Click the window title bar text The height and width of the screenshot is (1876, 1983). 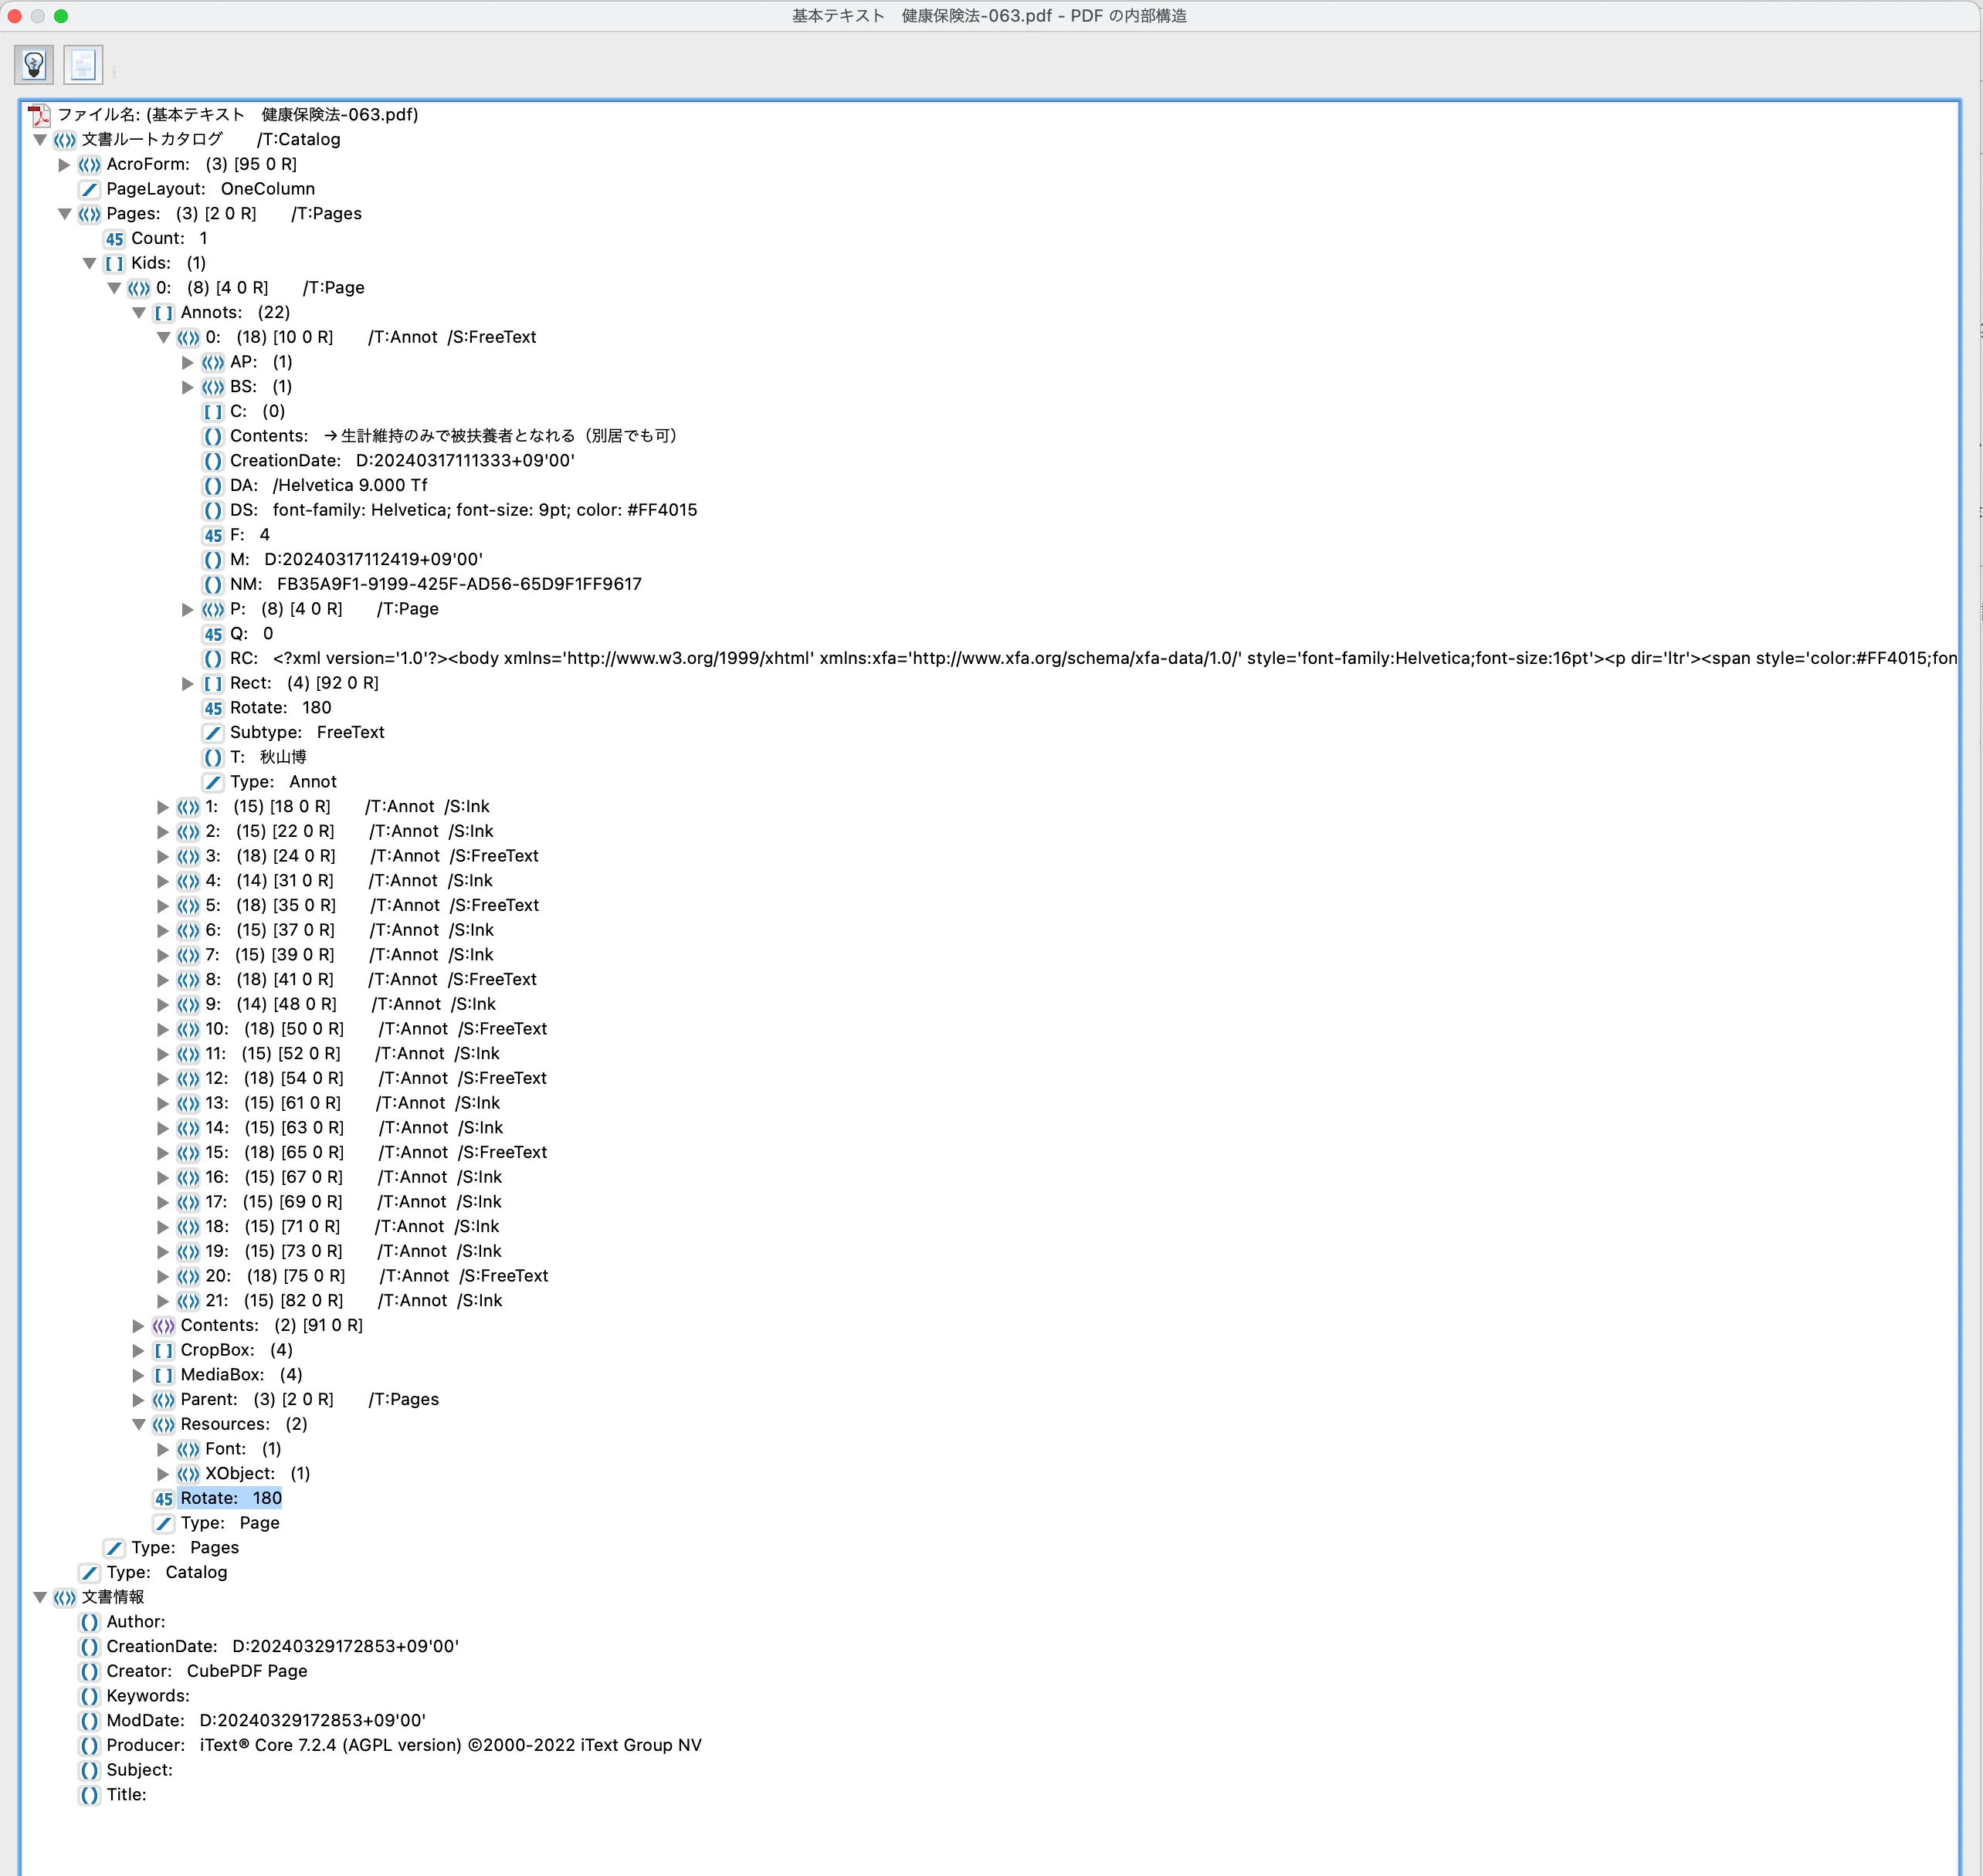[989, 15]
